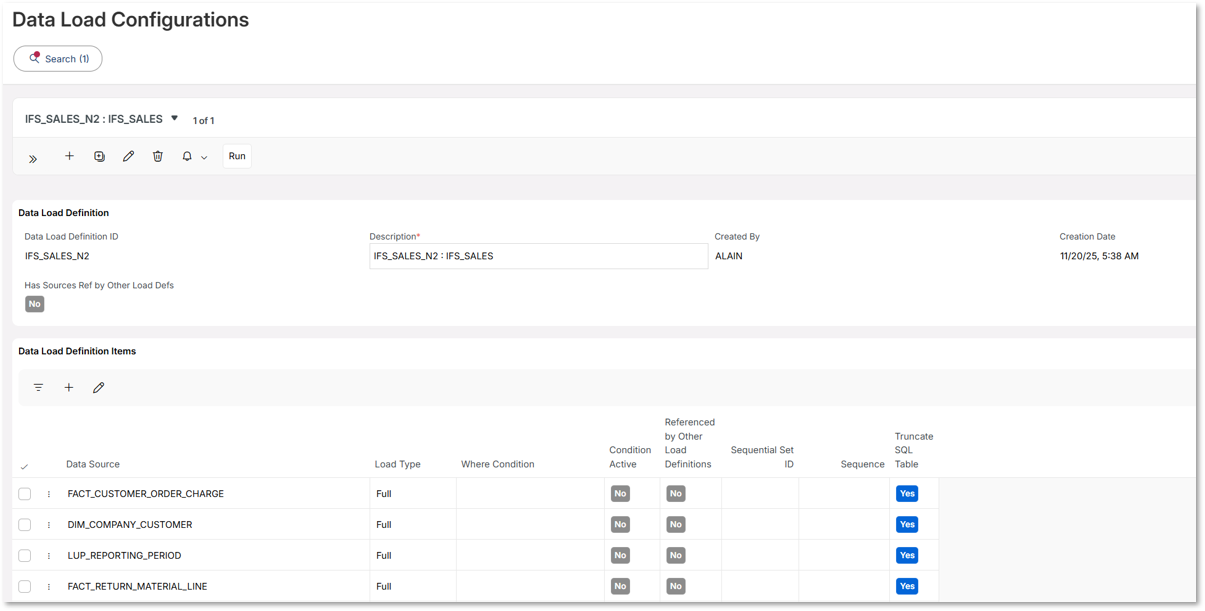Click the Has Sources Ref No badge
1205x611 pixels.
[x=35, y=304]
